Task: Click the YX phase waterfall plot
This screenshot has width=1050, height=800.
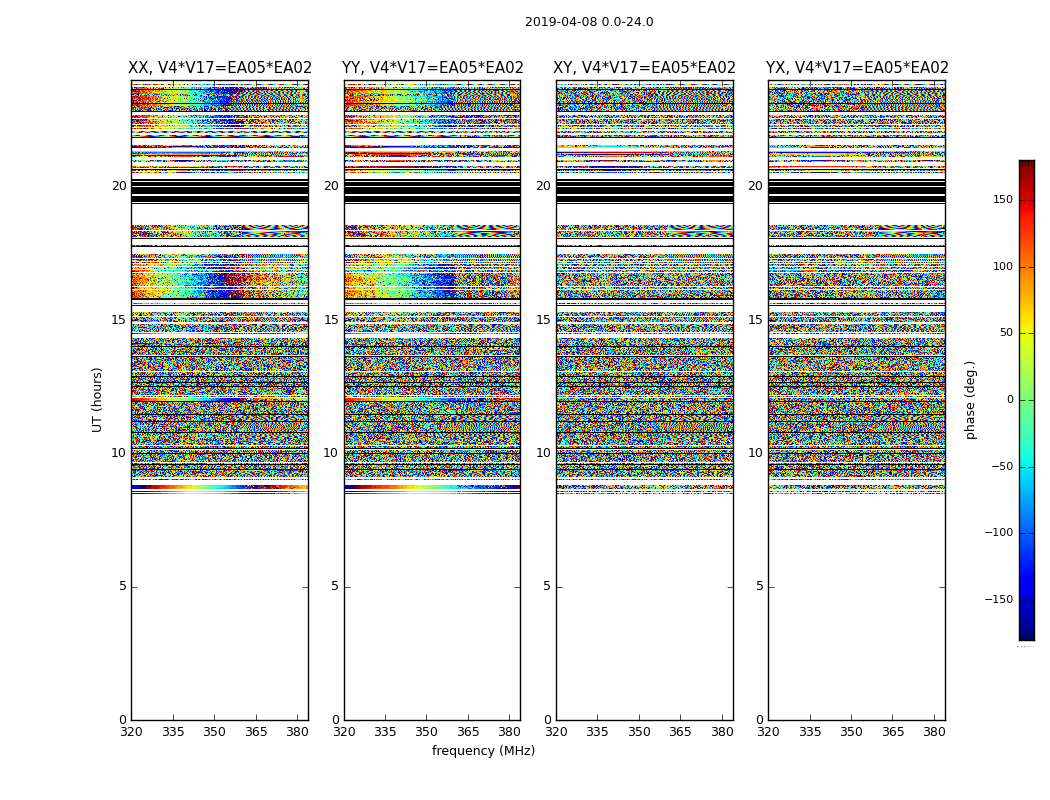Action: (x=856, y=400)
